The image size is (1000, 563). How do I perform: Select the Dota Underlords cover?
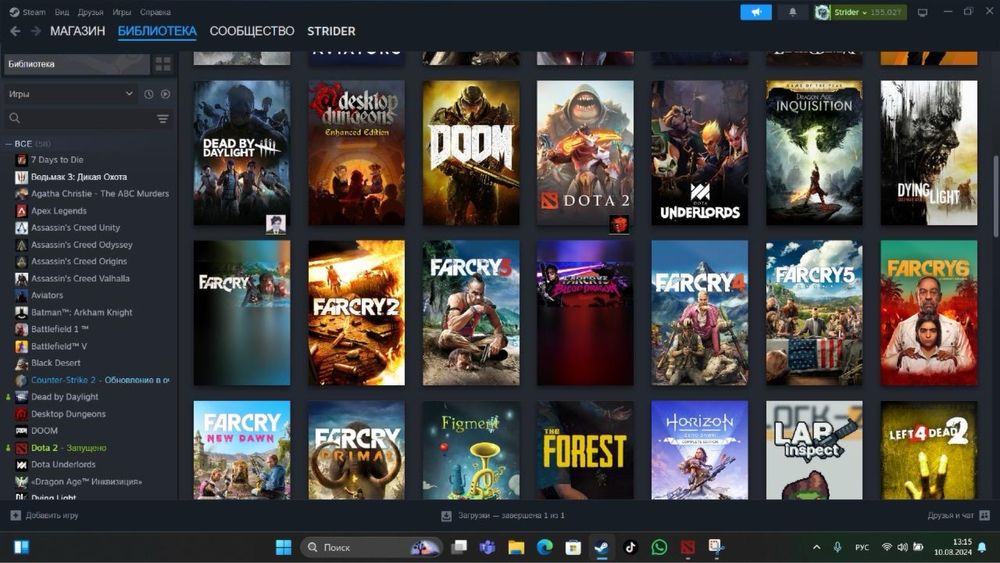[x=700, y=152]
